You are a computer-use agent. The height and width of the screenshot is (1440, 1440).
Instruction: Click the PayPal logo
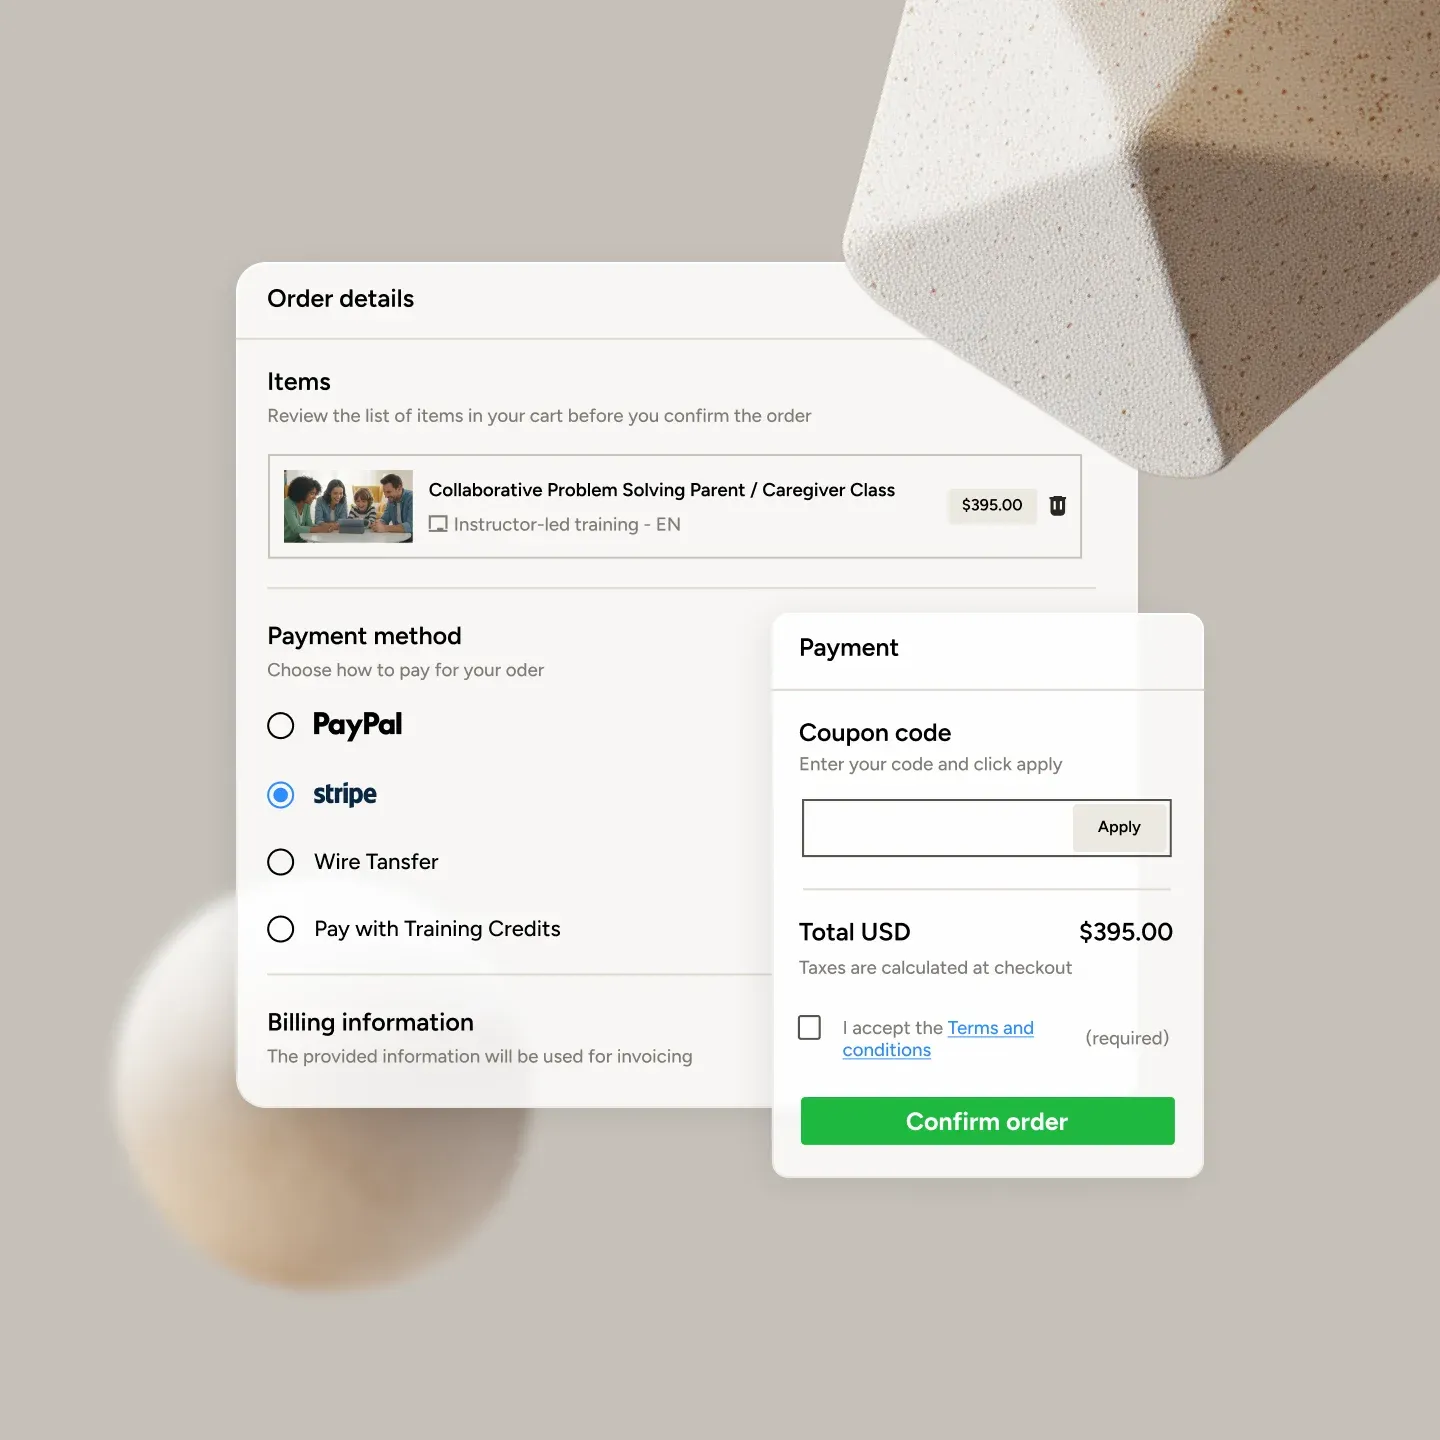click(x=357, y=725)
